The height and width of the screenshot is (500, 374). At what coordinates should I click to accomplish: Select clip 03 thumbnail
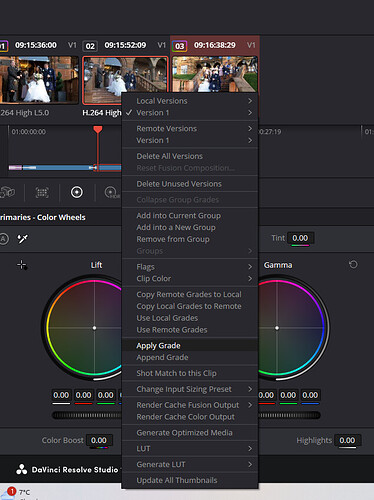pos(215,75)
